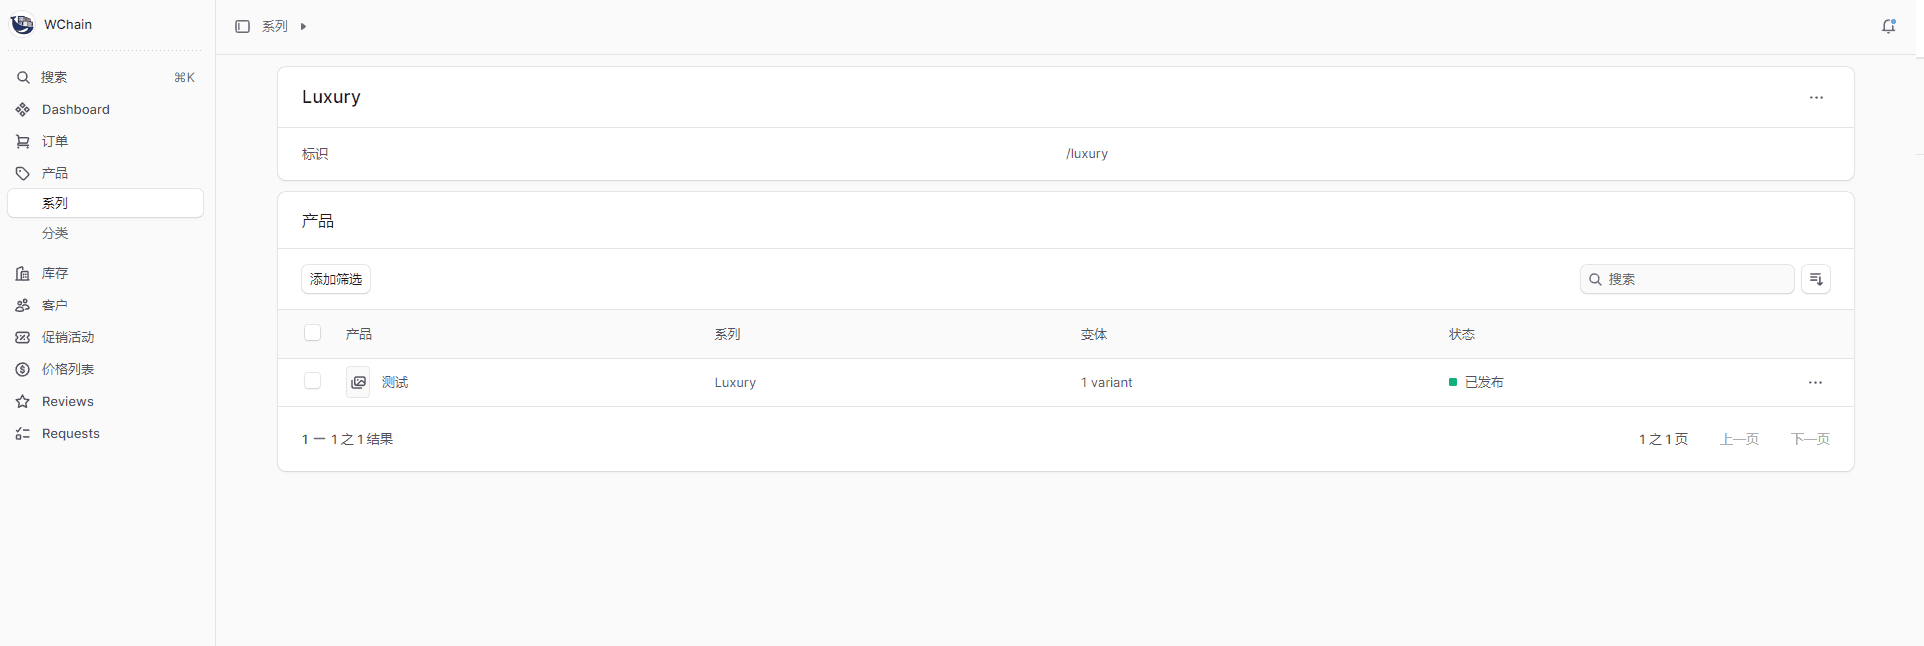
Task: Click 添加筛选 add filter button
Action: click(336, 279)
